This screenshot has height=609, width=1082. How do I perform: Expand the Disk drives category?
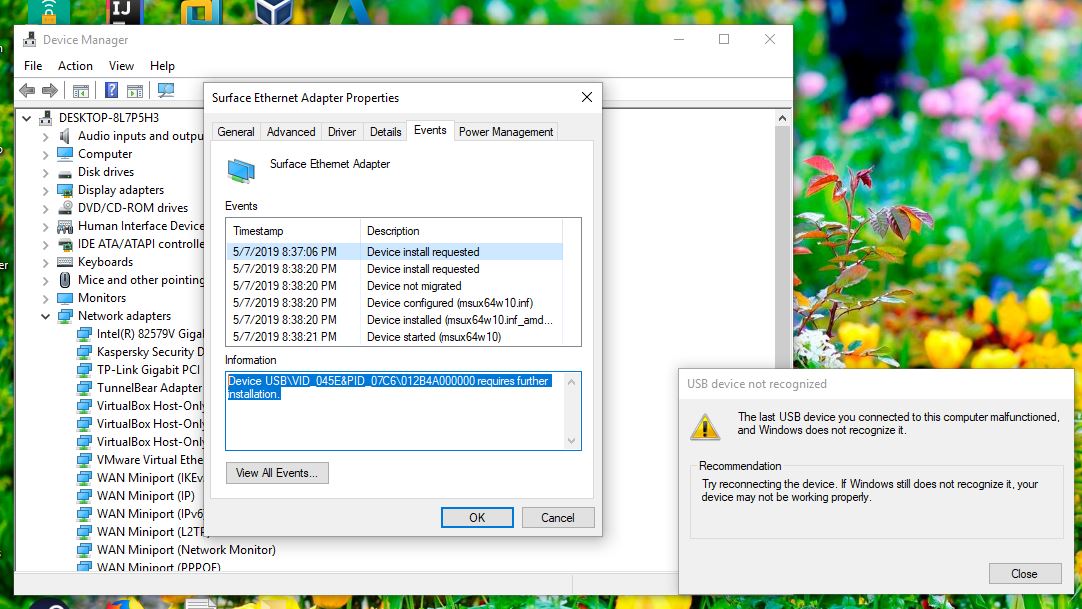(45, 172)
